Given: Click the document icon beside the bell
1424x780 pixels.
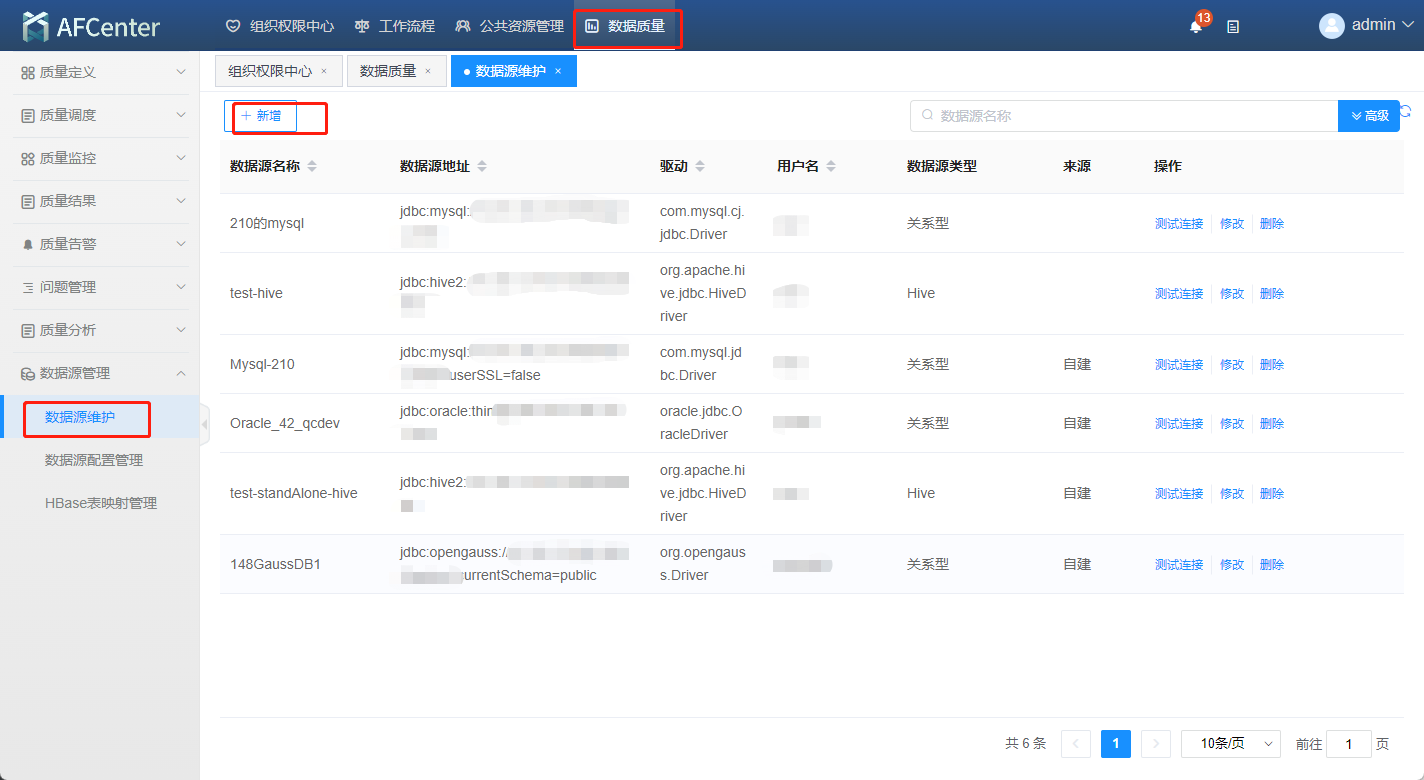Looking at the screenshot, I should 1233,27.
